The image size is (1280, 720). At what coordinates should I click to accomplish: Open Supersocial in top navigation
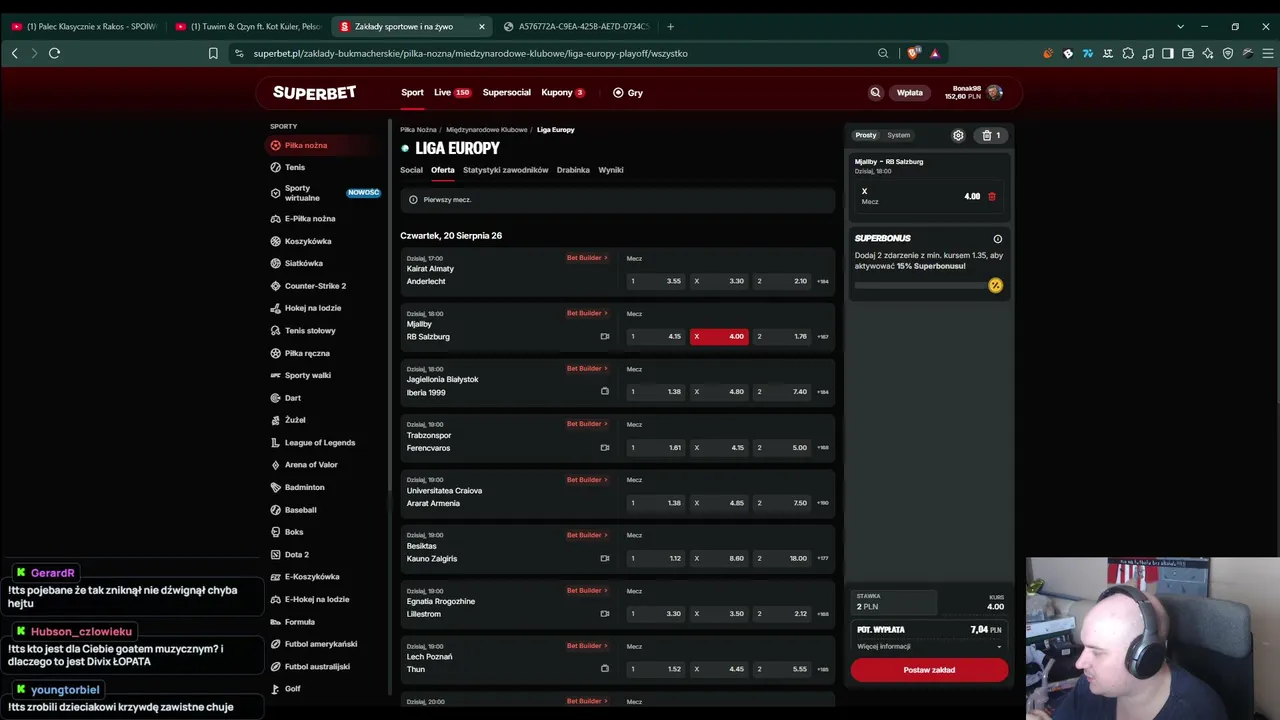506,92
